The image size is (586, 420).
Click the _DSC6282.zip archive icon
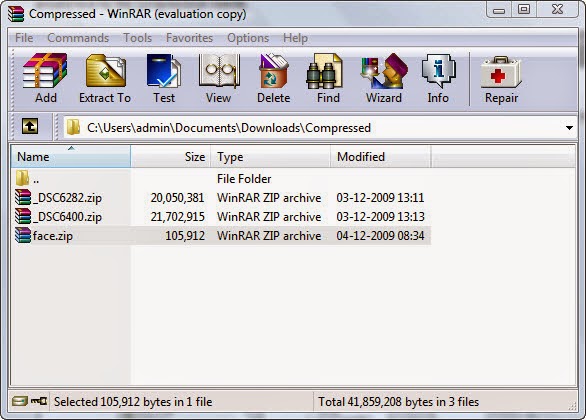23,197
